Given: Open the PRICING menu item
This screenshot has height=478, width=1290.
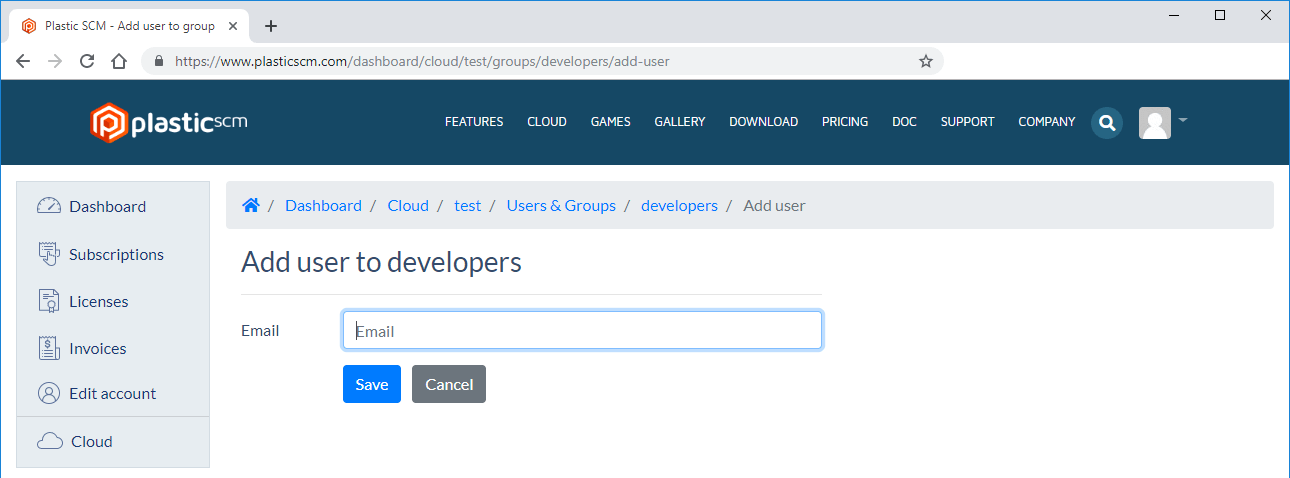Looking at the screenshot, I should [x=845, y=122].
